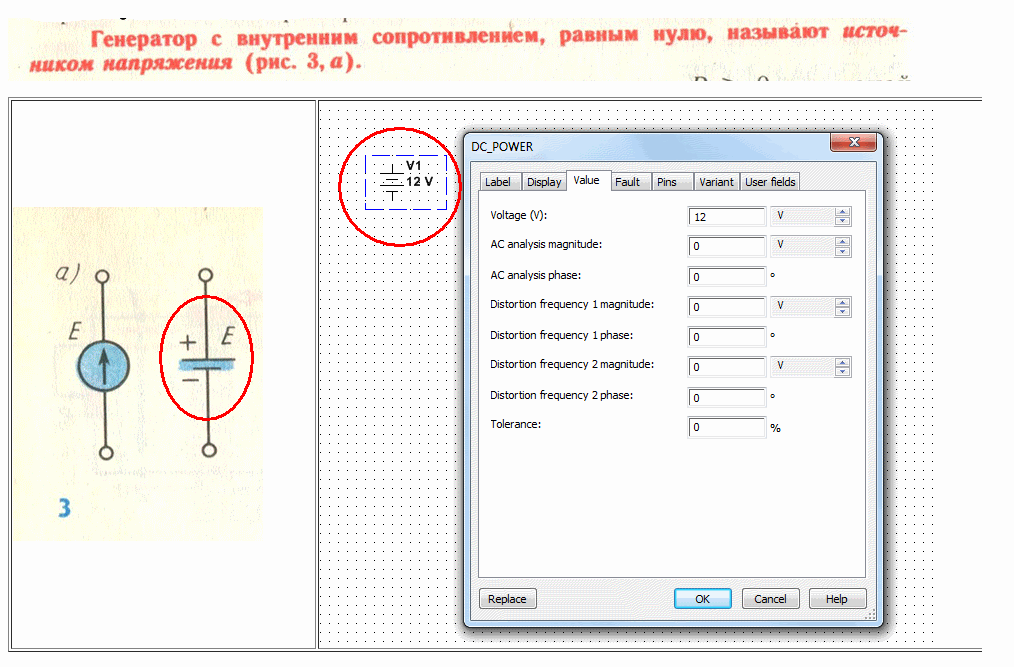
Task: Confirm the dialog with OK
Action: point(702,599)
